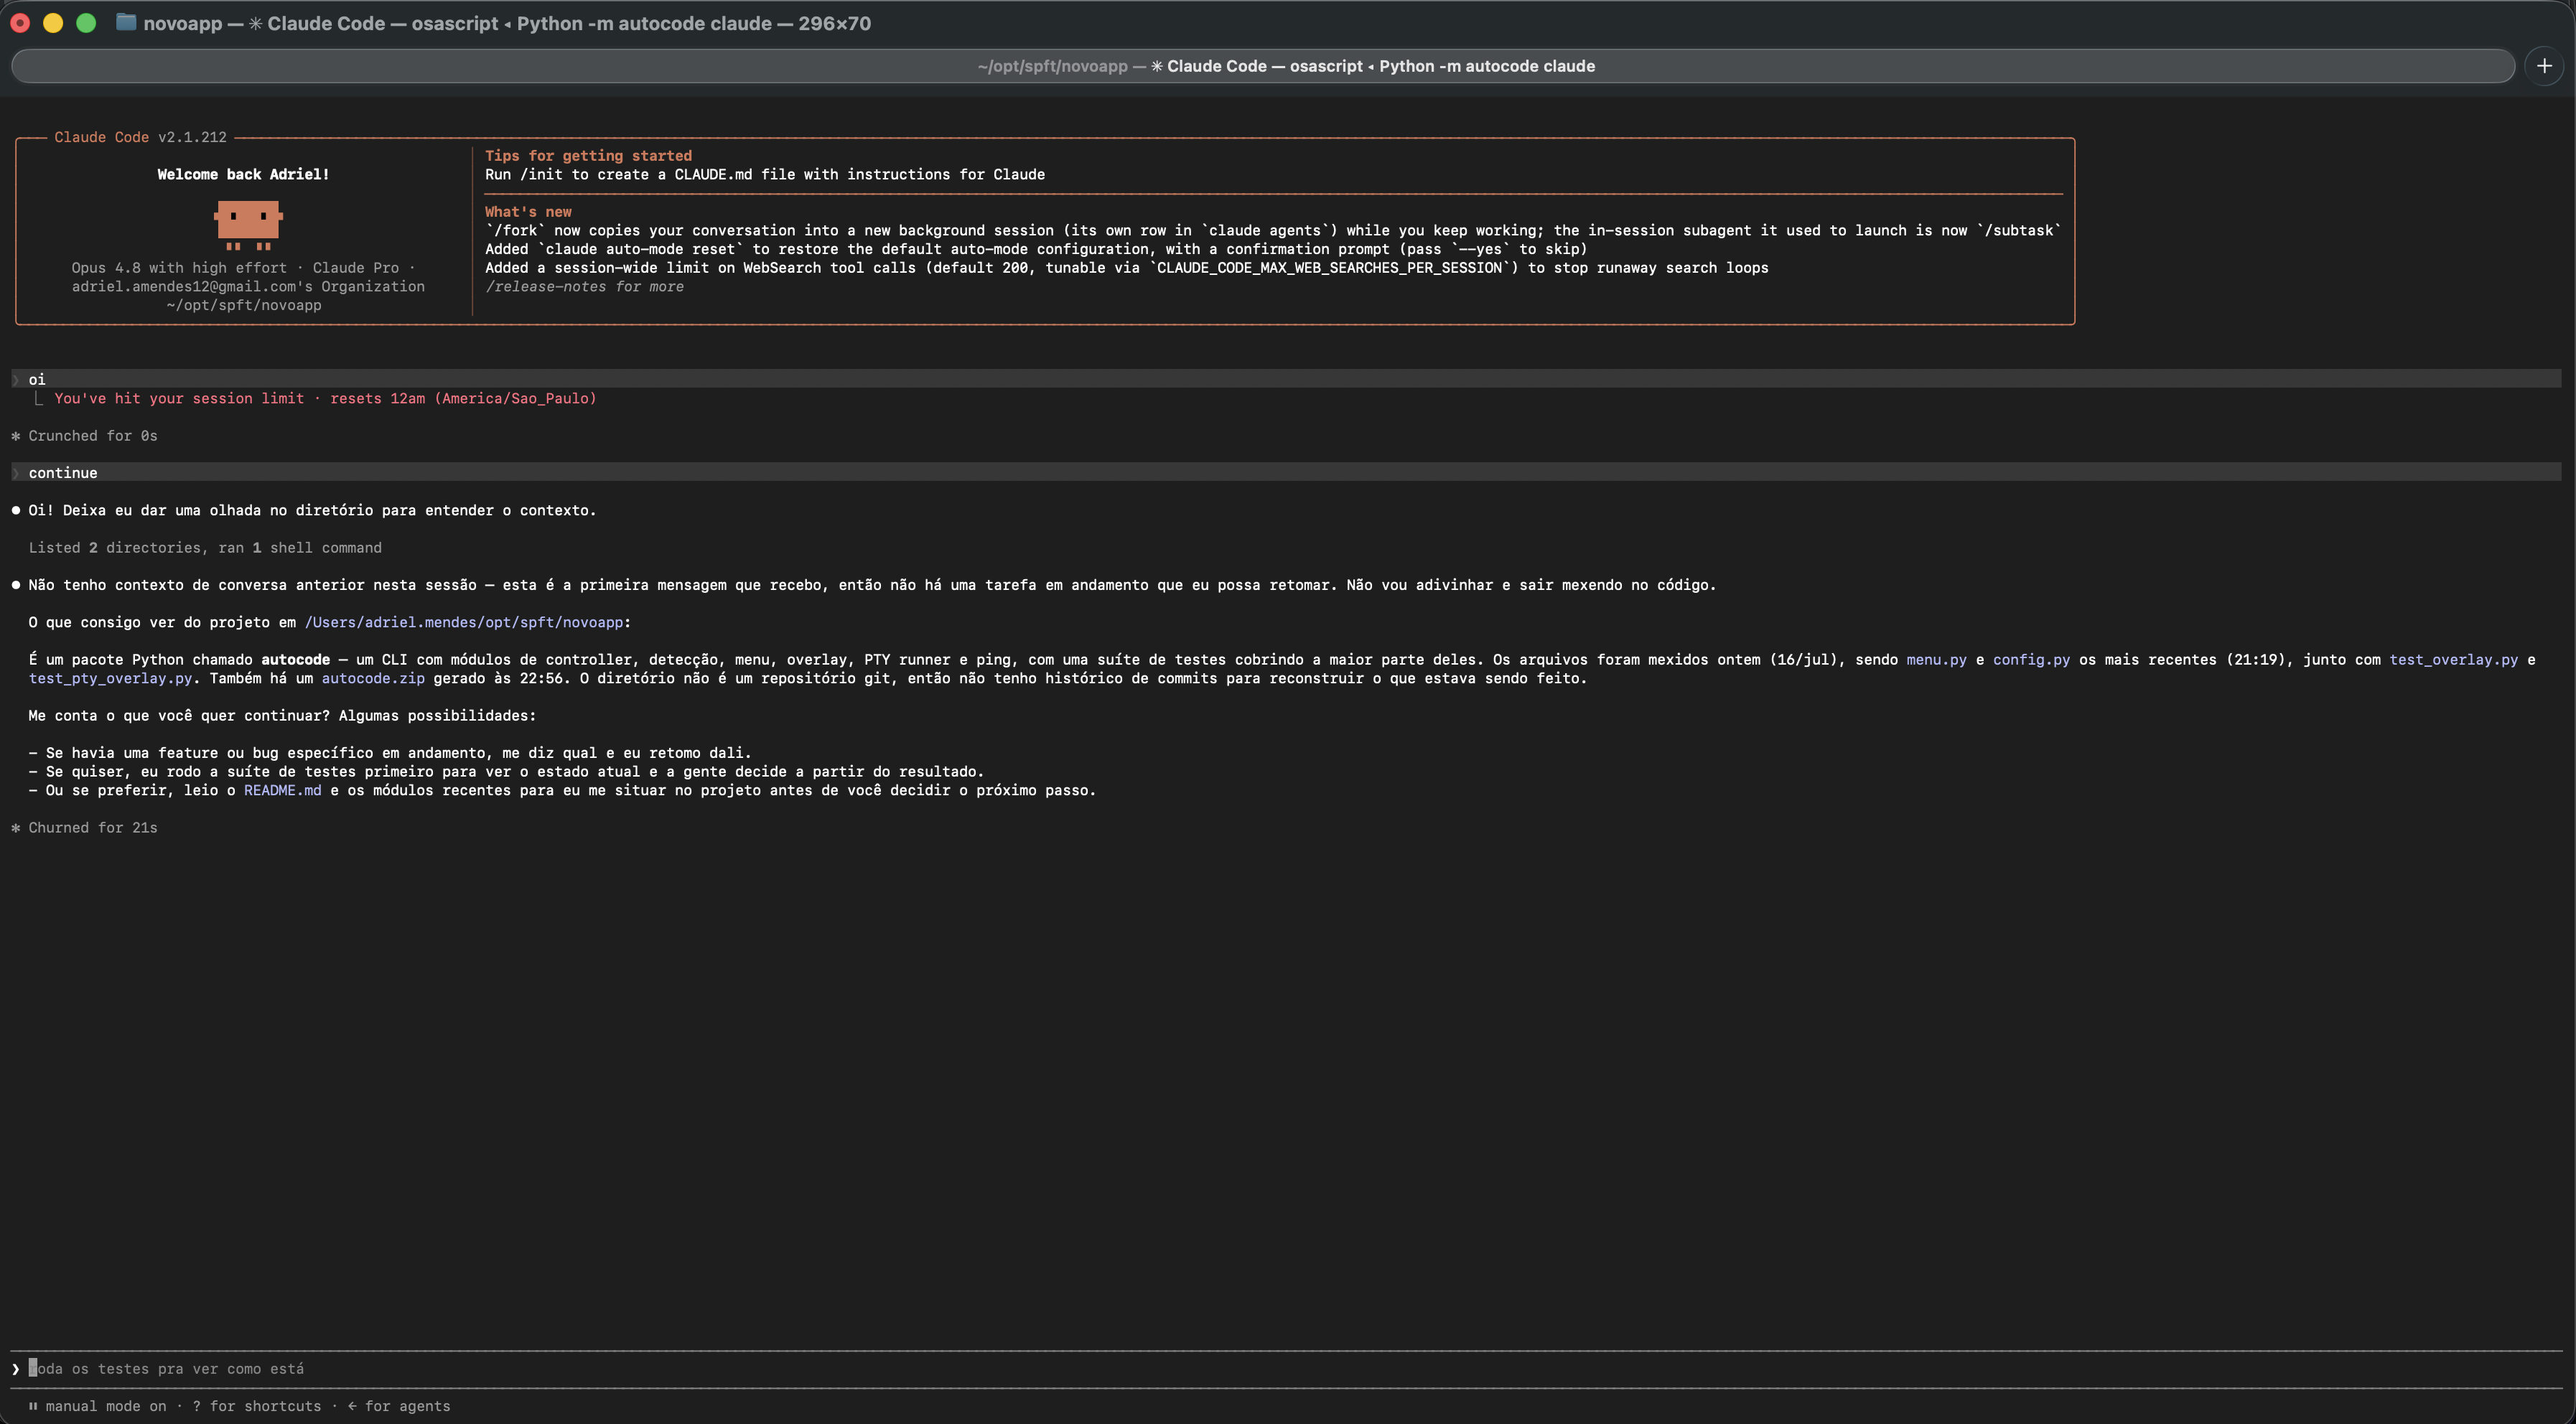
Task: Click the 'claude auto-mode reset' release note
Action: (x=1036, y=249)
